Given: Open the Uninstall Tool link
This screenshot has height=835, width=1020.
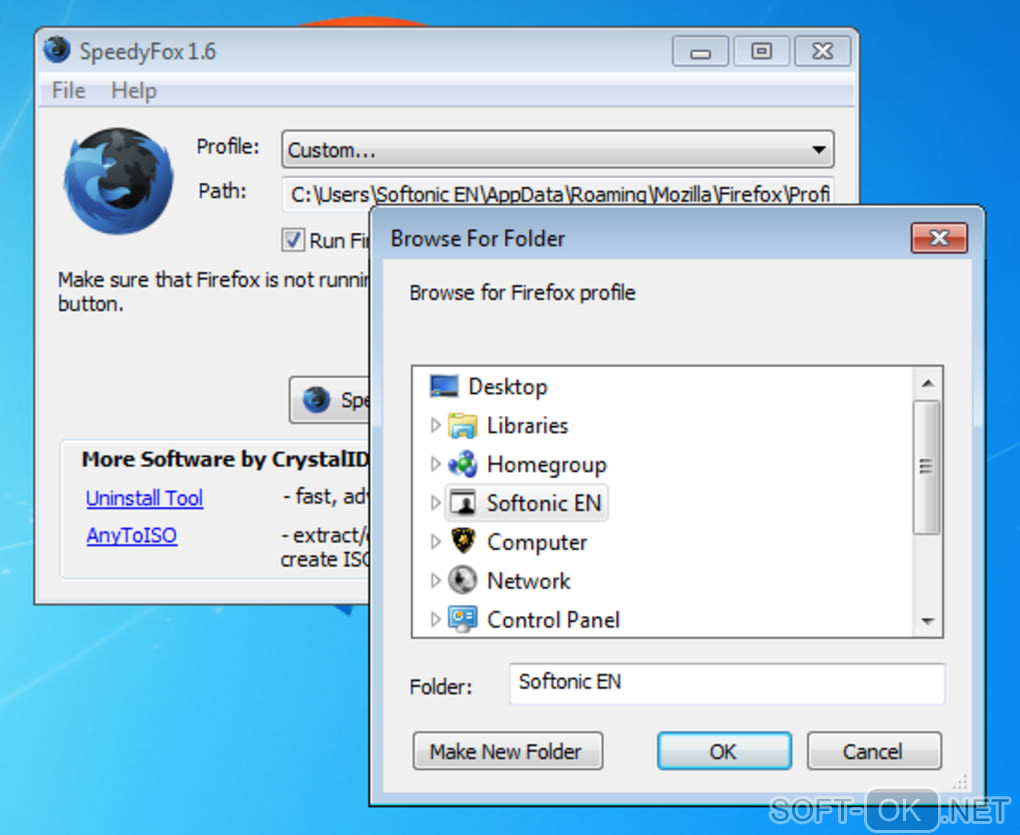Looking at the screenshot, I should (144, 498).
